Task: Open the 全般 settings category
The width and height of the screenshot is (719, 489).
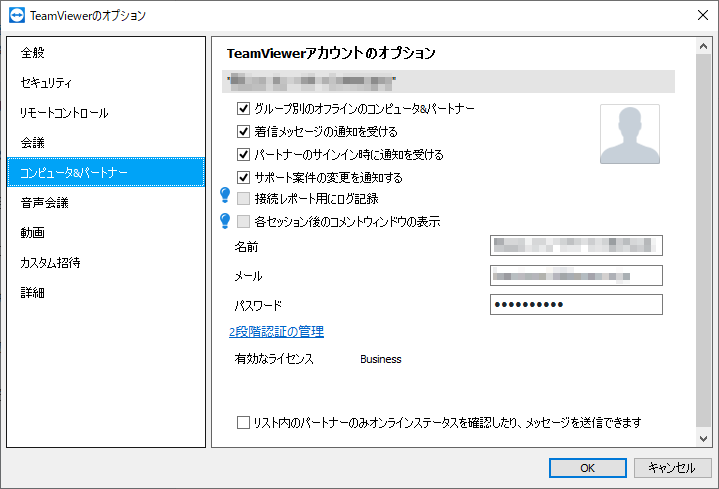Action: tap(106, 53)
